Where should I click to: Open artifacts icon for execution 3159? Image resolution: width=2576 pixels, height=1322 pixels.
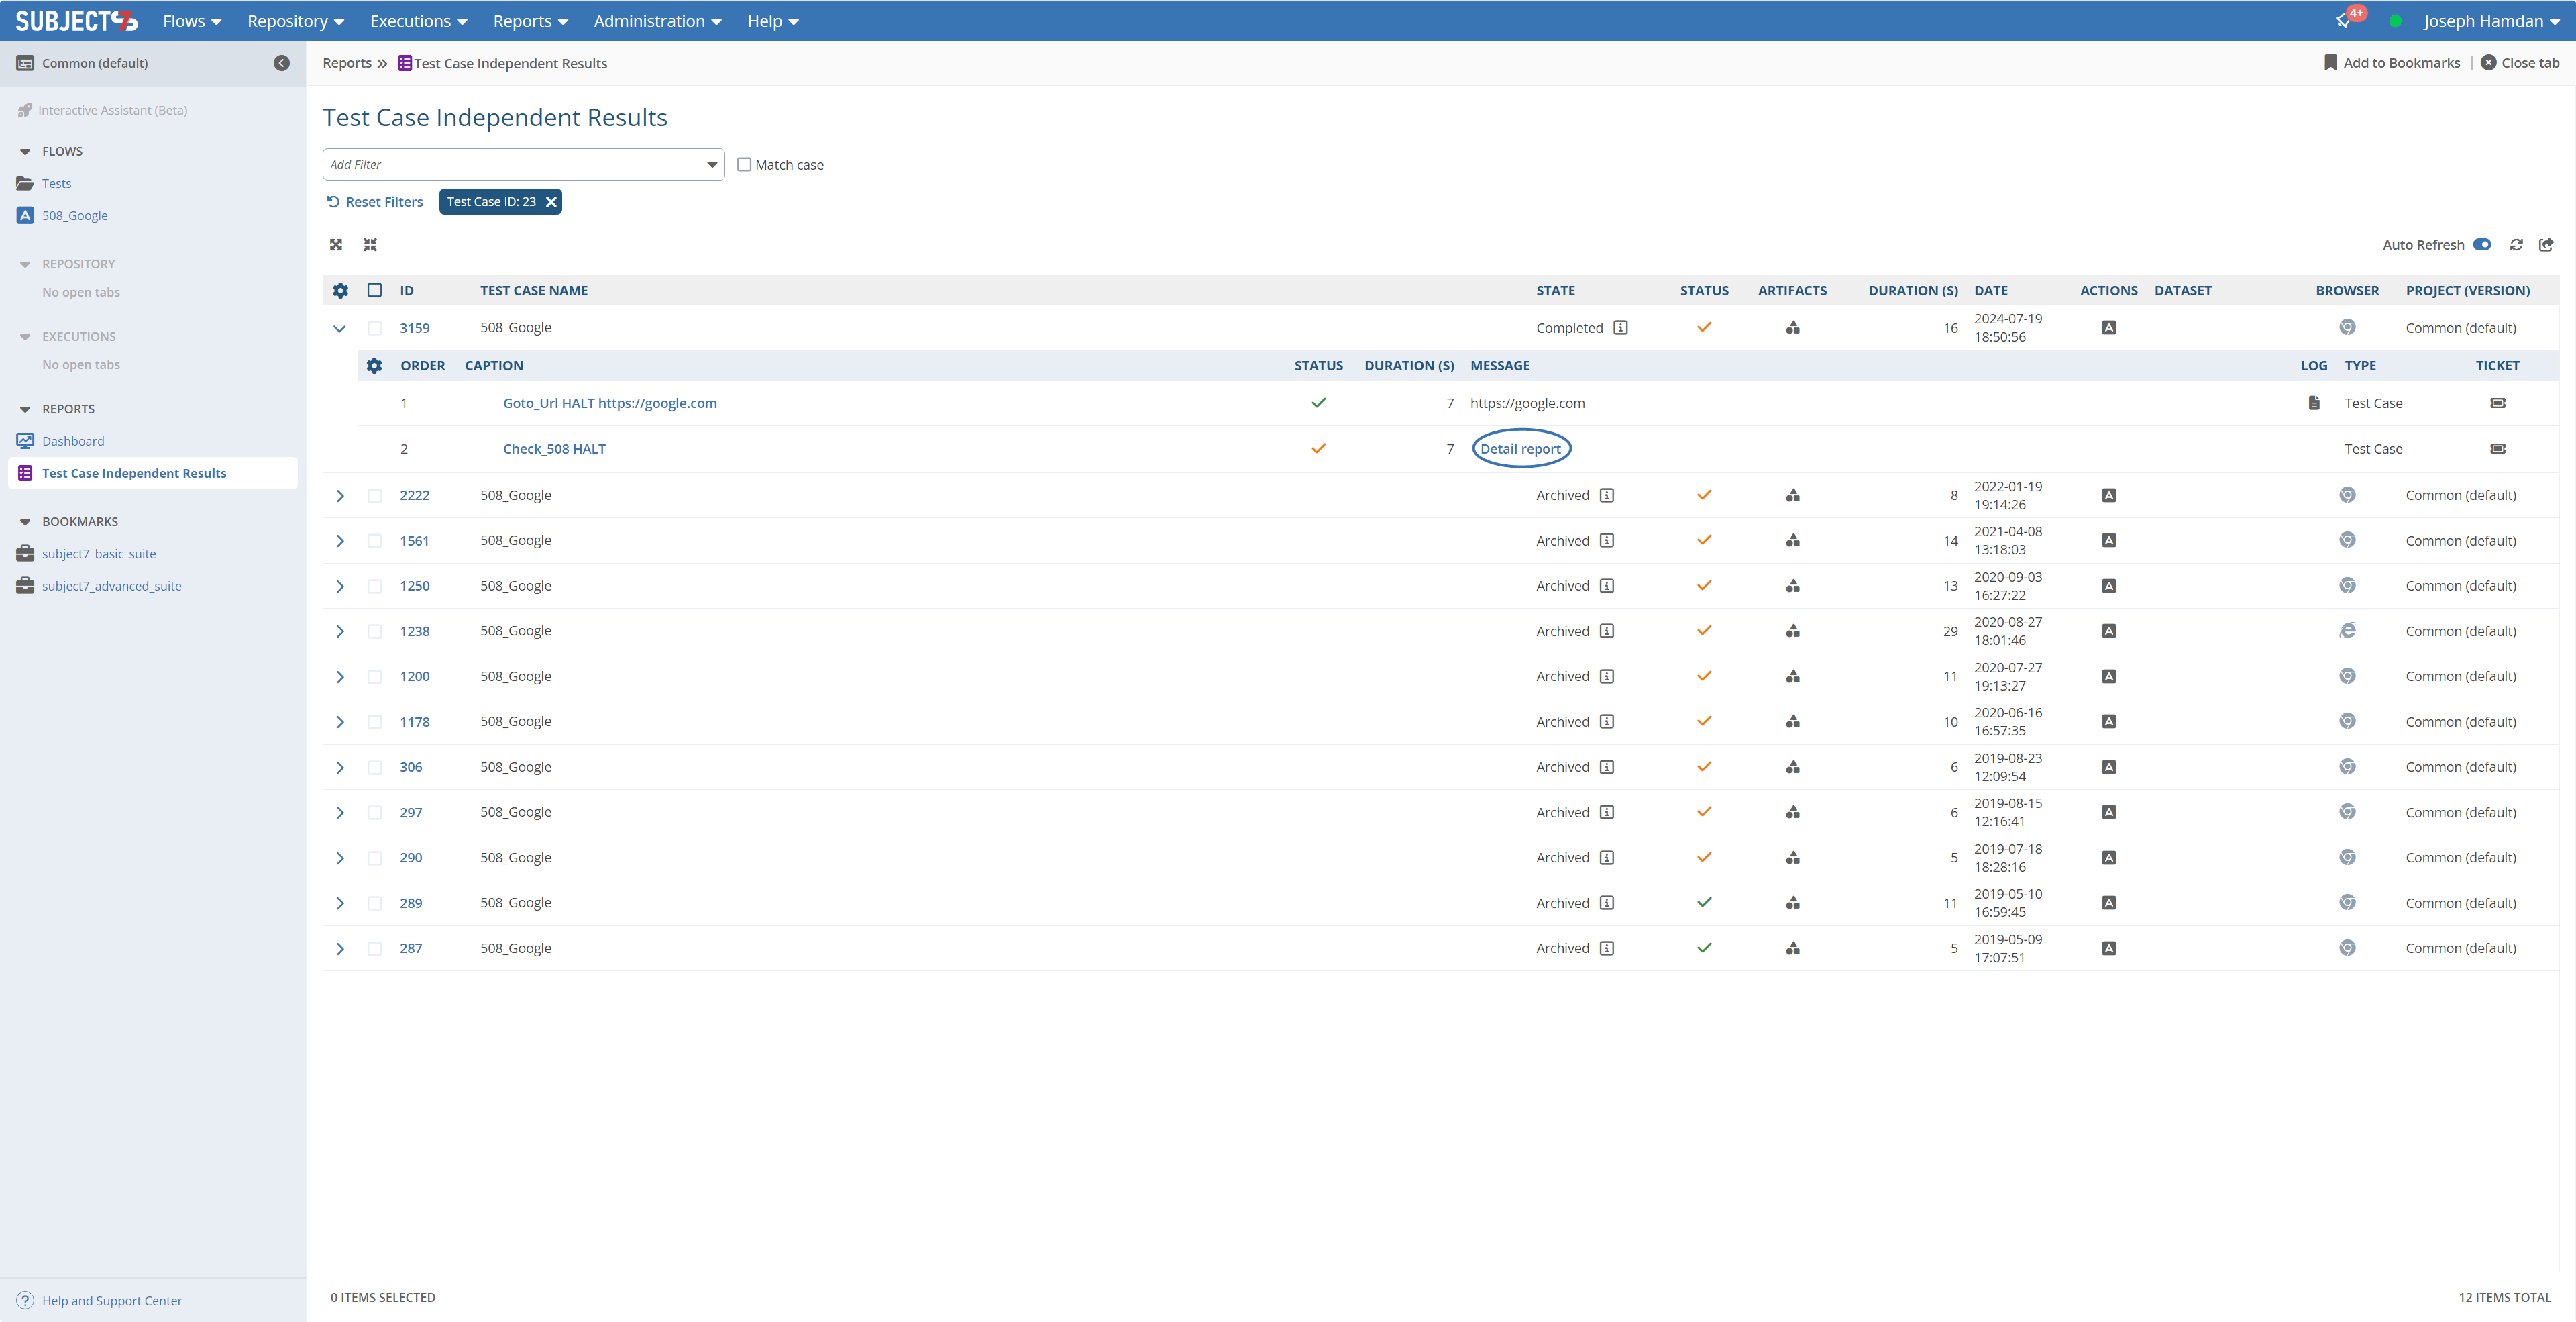1792,328
